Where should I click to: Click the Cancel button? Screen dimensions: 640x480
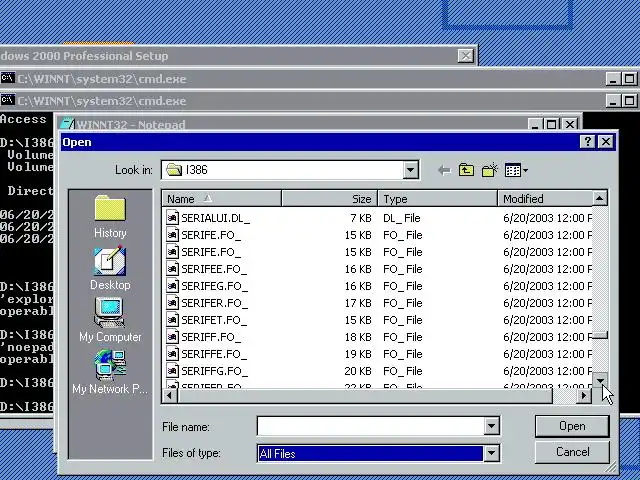tap(572, 452)
